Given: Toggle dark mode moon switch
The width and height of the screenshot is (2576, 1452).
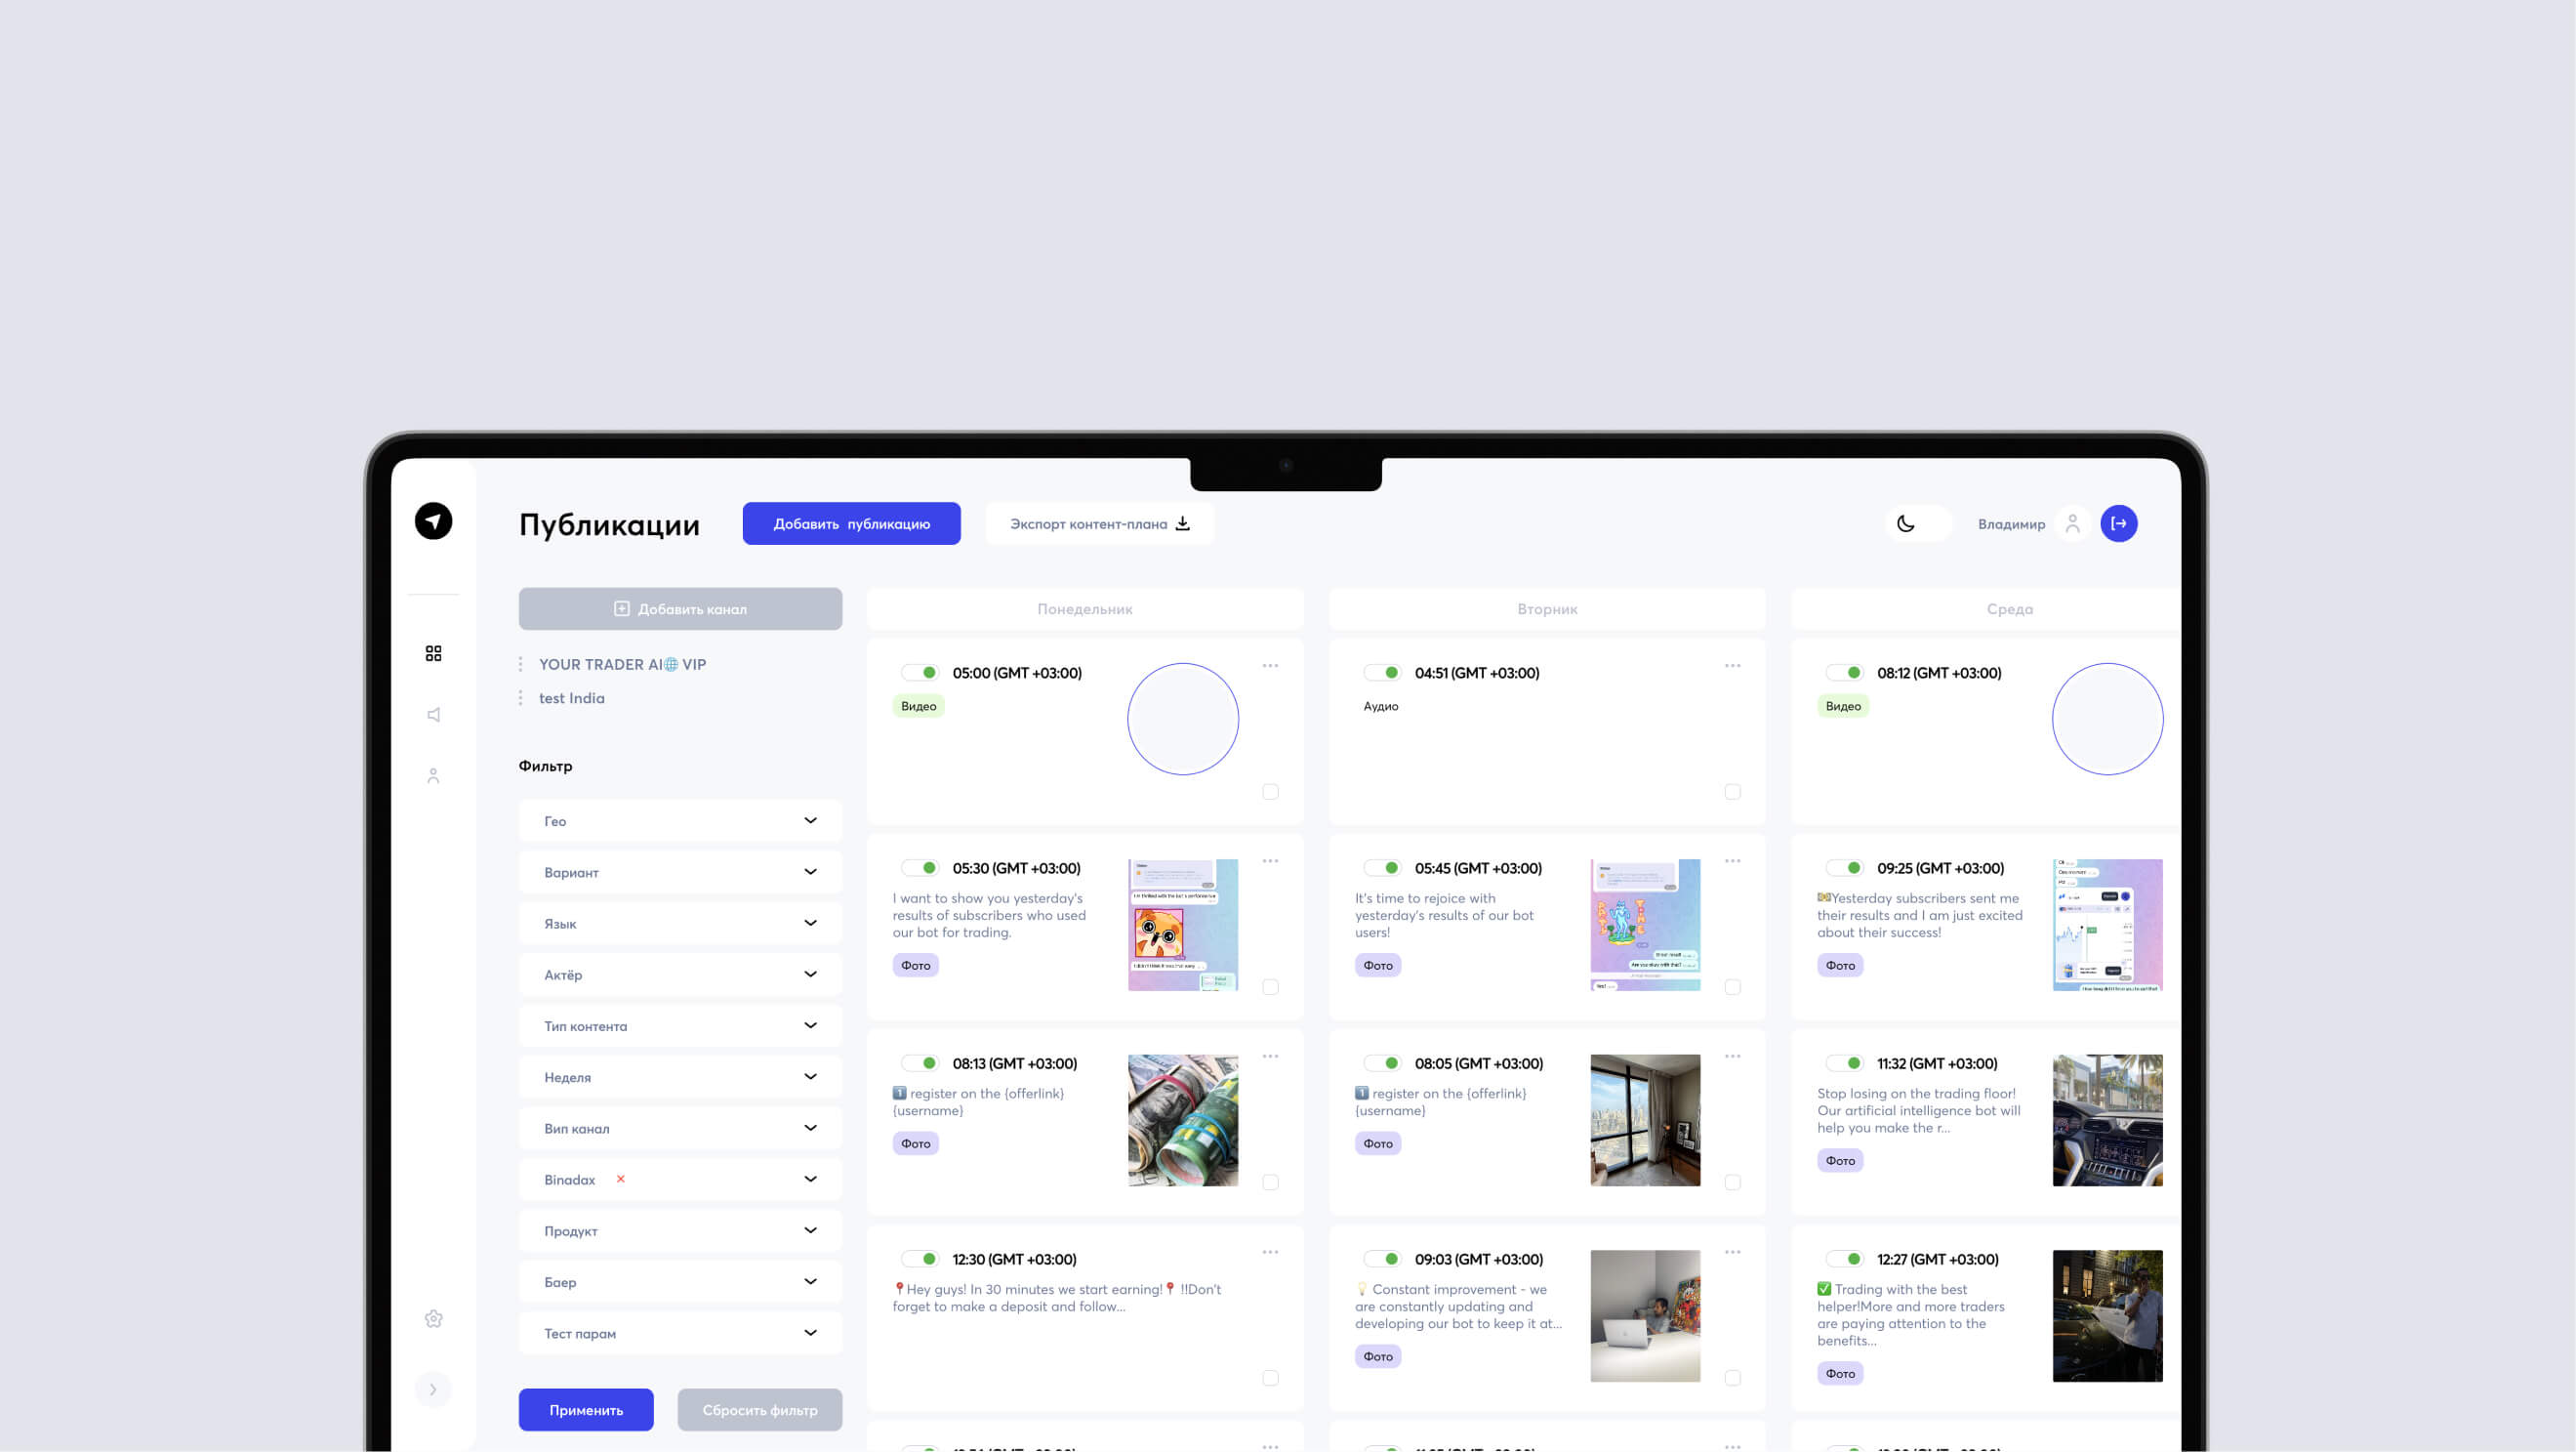Looking at the screenshot, I should tap(1906, 523).
